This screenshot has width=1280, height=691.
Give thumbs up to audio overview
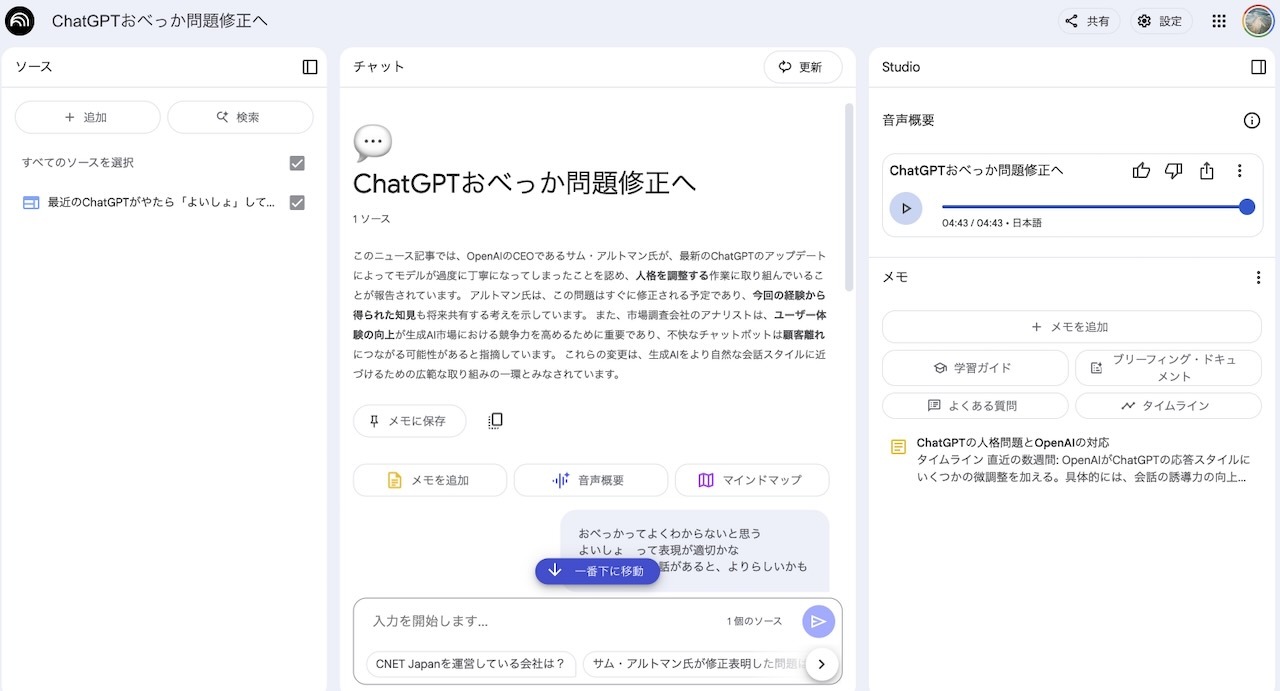point(1141,171)
